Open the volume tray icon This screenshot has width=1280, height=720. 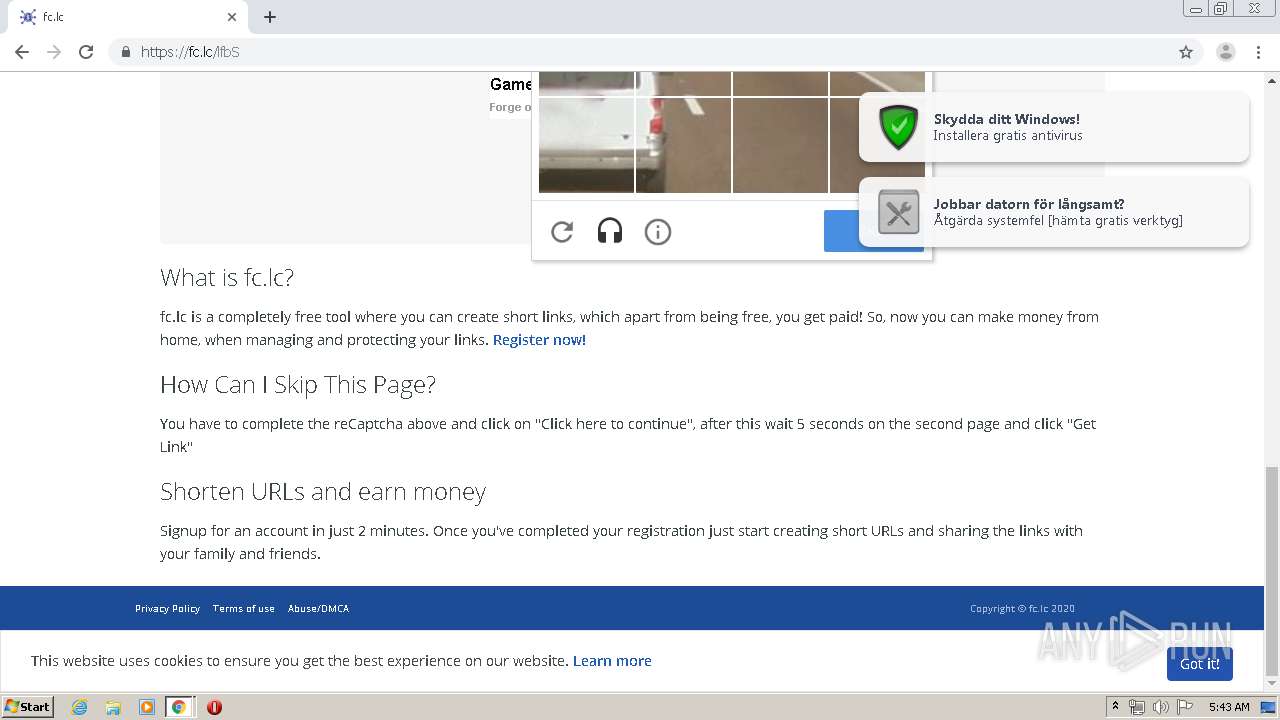[x=1160, y=707]
